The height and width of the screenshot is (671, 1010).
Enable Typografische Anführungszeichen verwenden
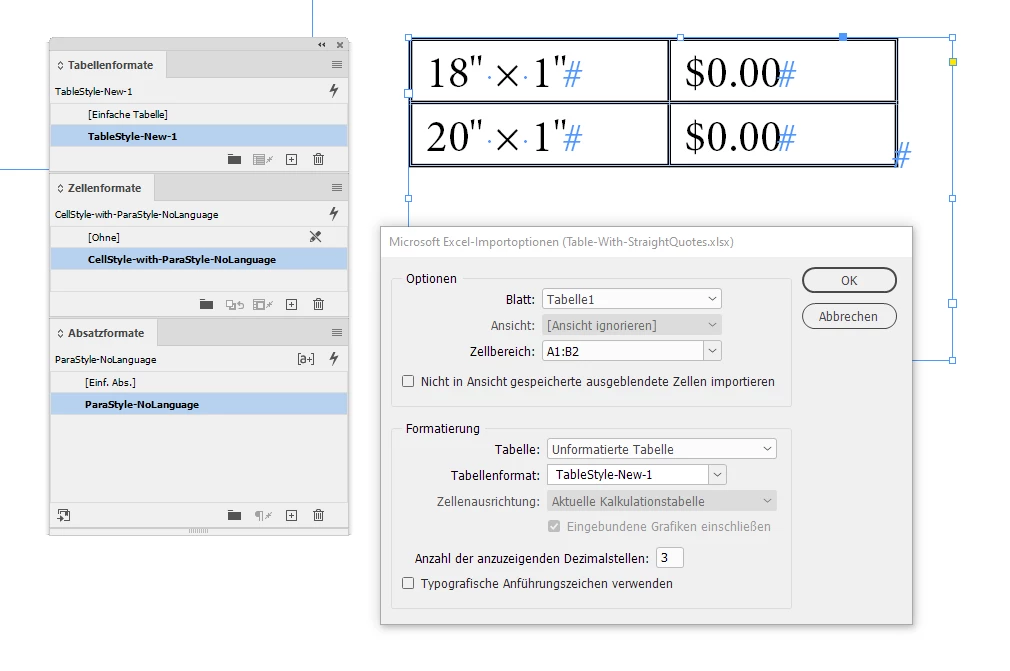pyautogui.click(x=408, y=583)
